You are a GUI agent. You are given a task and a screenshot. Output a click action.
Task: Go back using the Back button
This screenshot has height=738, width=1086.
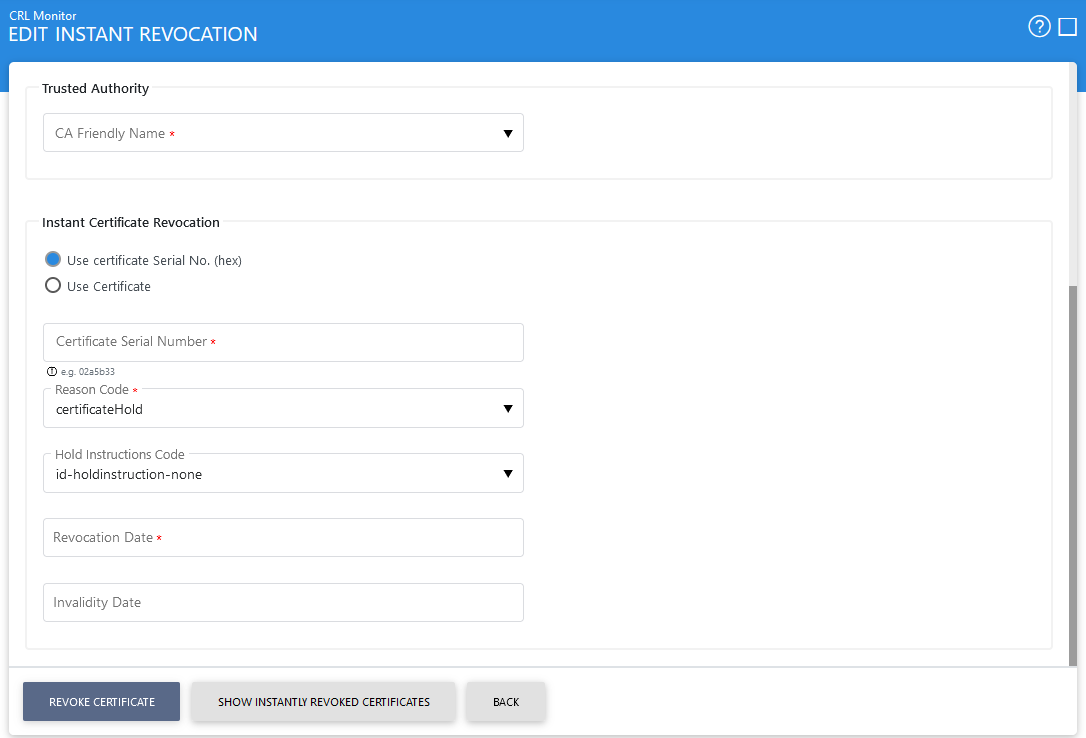[506, 702]
